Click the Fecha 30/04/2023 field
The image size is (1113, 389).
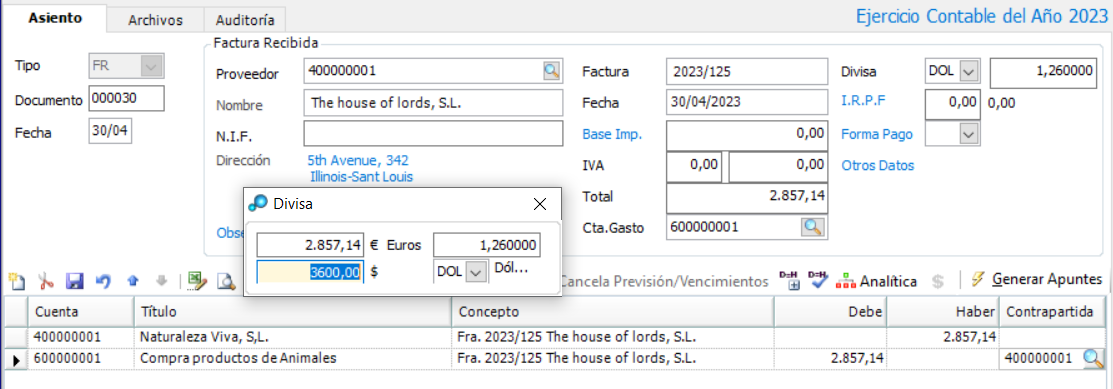[747, 102]
